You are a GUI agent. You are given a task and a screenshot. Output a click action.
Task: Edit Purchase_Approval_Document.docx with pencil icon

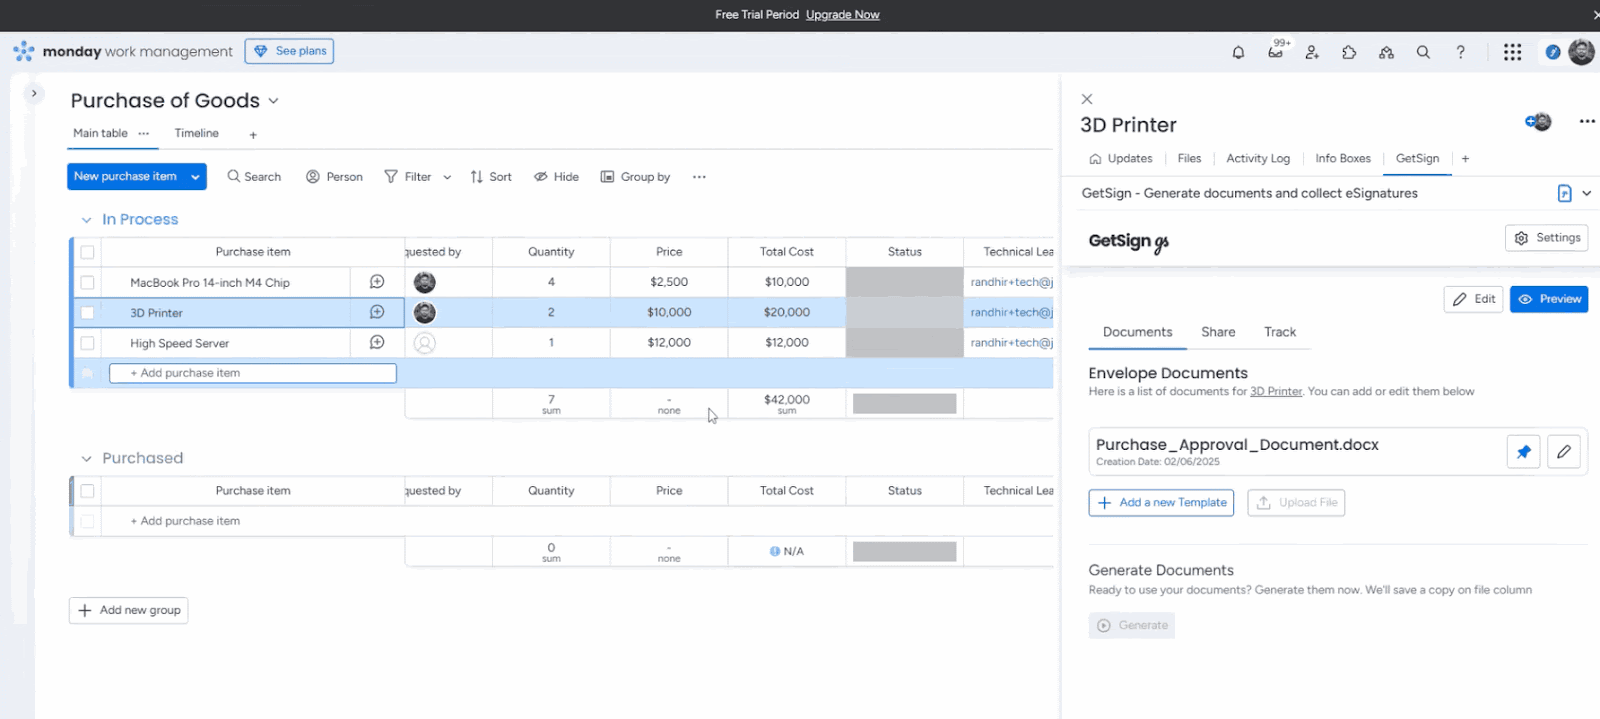tap(1564, 452)
